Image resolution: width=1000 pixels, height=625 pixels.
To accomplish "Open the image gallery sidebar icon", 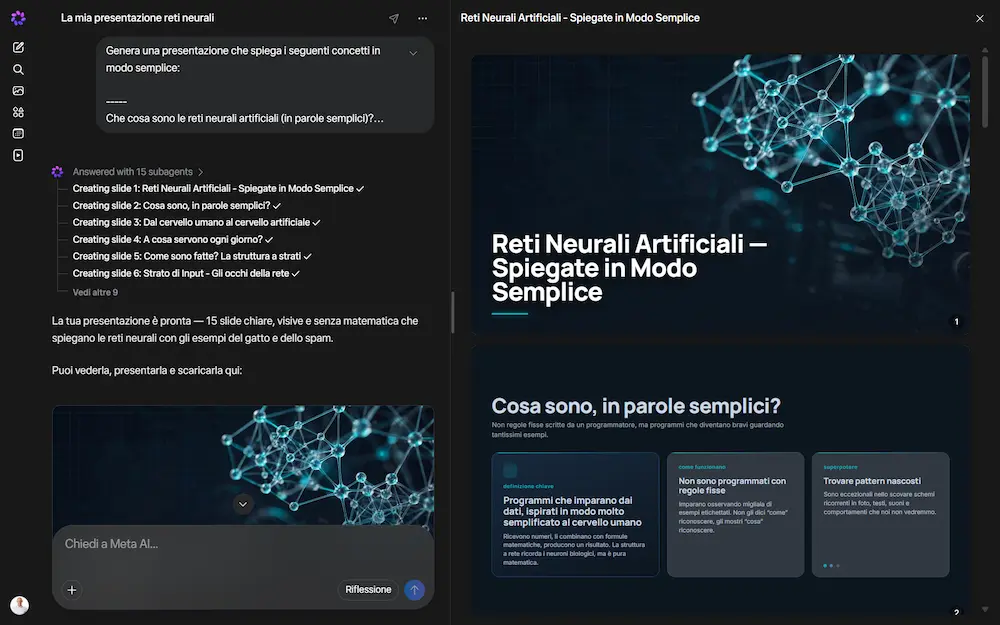I will pos(18,91).
